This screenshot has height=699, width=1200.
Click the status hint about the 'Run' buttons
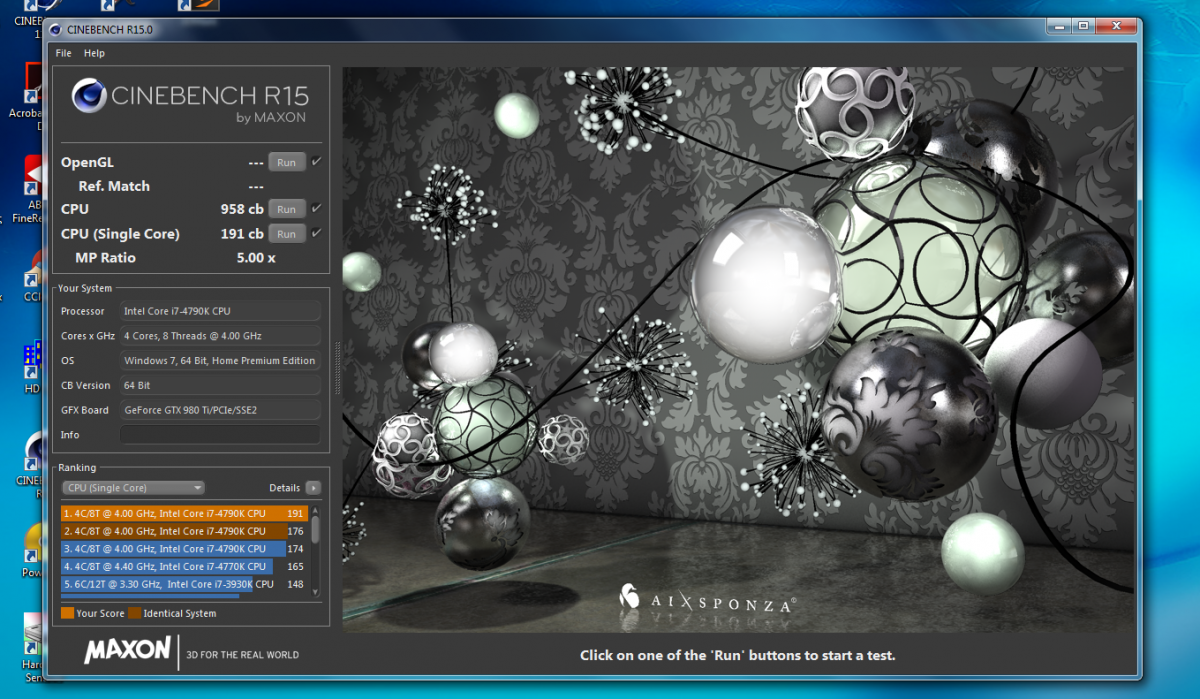point(738,656)
